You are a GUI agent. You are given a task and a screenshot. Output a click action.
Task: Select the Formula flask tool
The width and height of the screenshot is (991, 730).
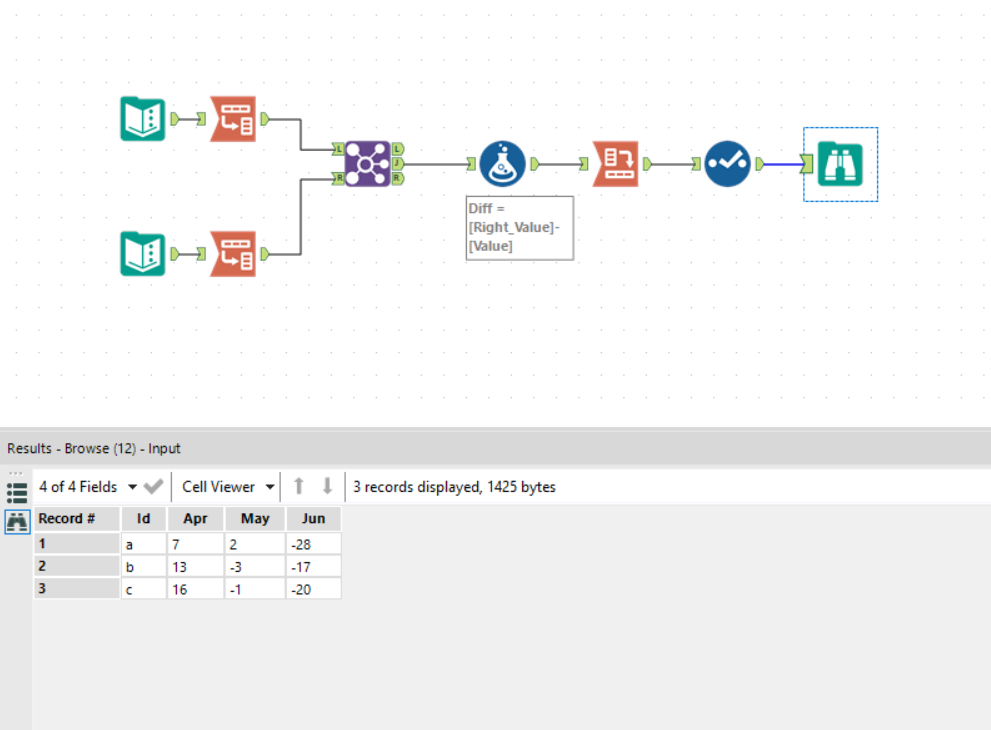point(502,164)
